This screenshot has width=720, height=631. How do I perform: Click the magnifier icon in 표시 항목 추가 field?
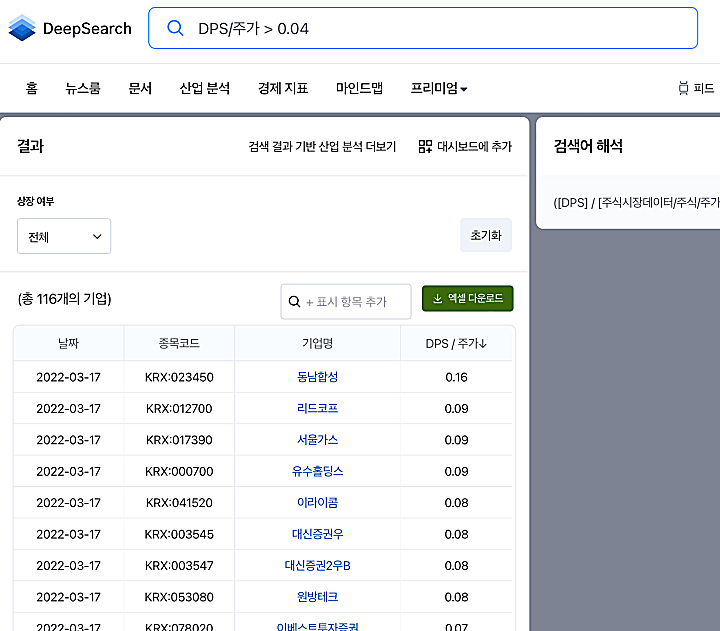tap(294, 301)
